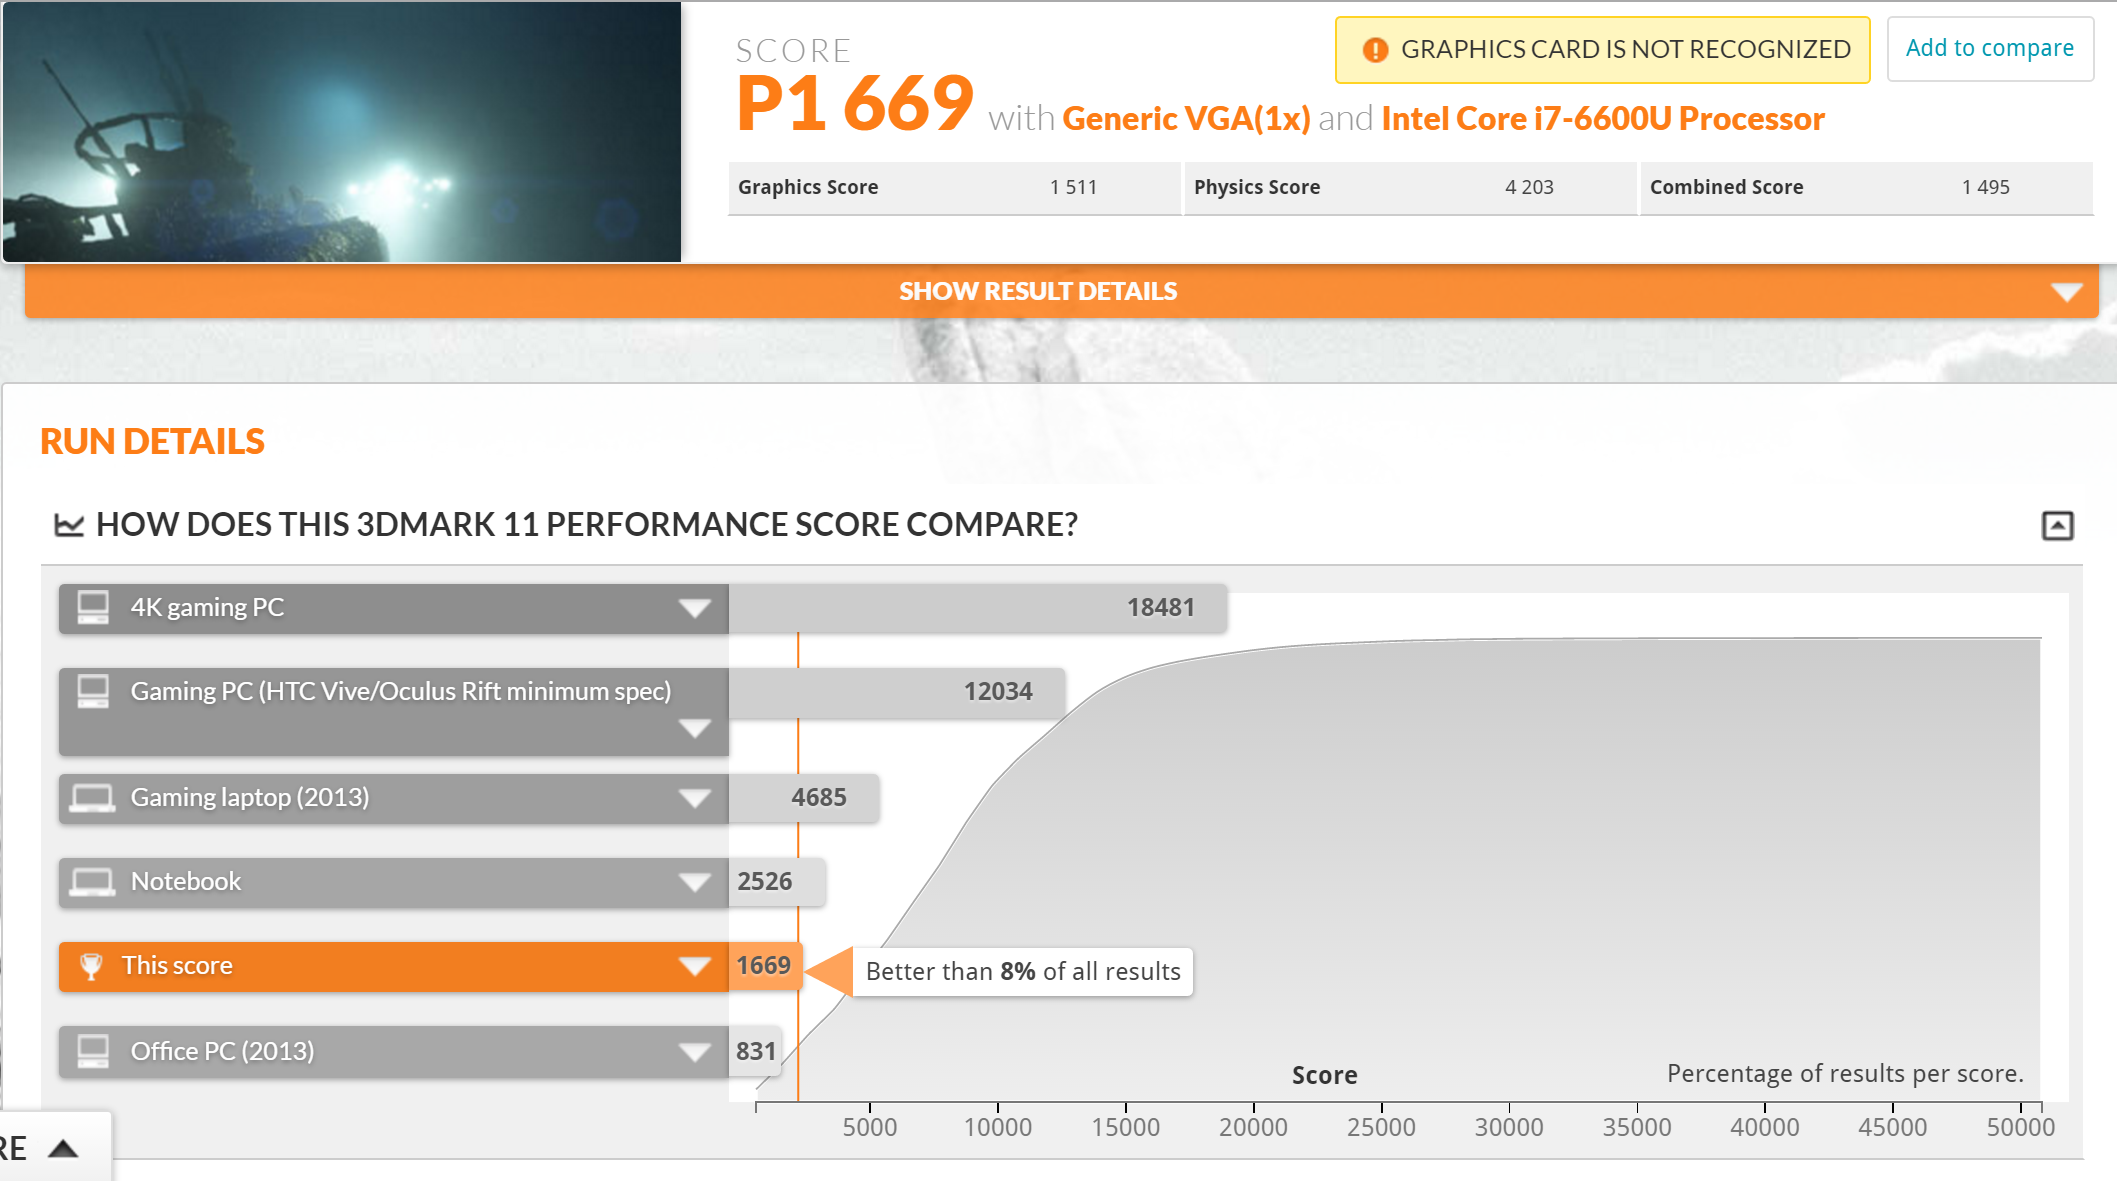Viewport: 2117px width, 1181px height.
Task: Expand the Gaming PC HTC Vive dropdown arrow
Action: point(694,728)
